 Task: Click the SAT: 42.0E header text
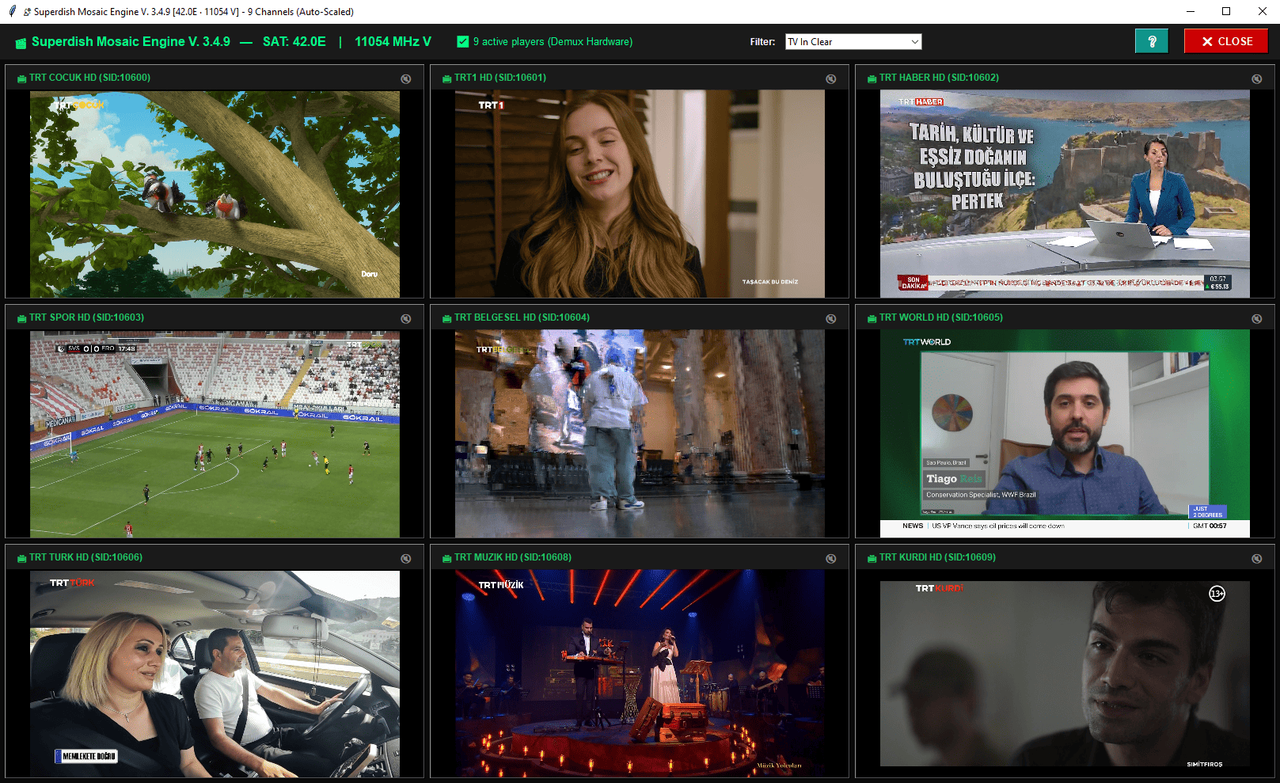pyautogui.click(x=294, y=42)
